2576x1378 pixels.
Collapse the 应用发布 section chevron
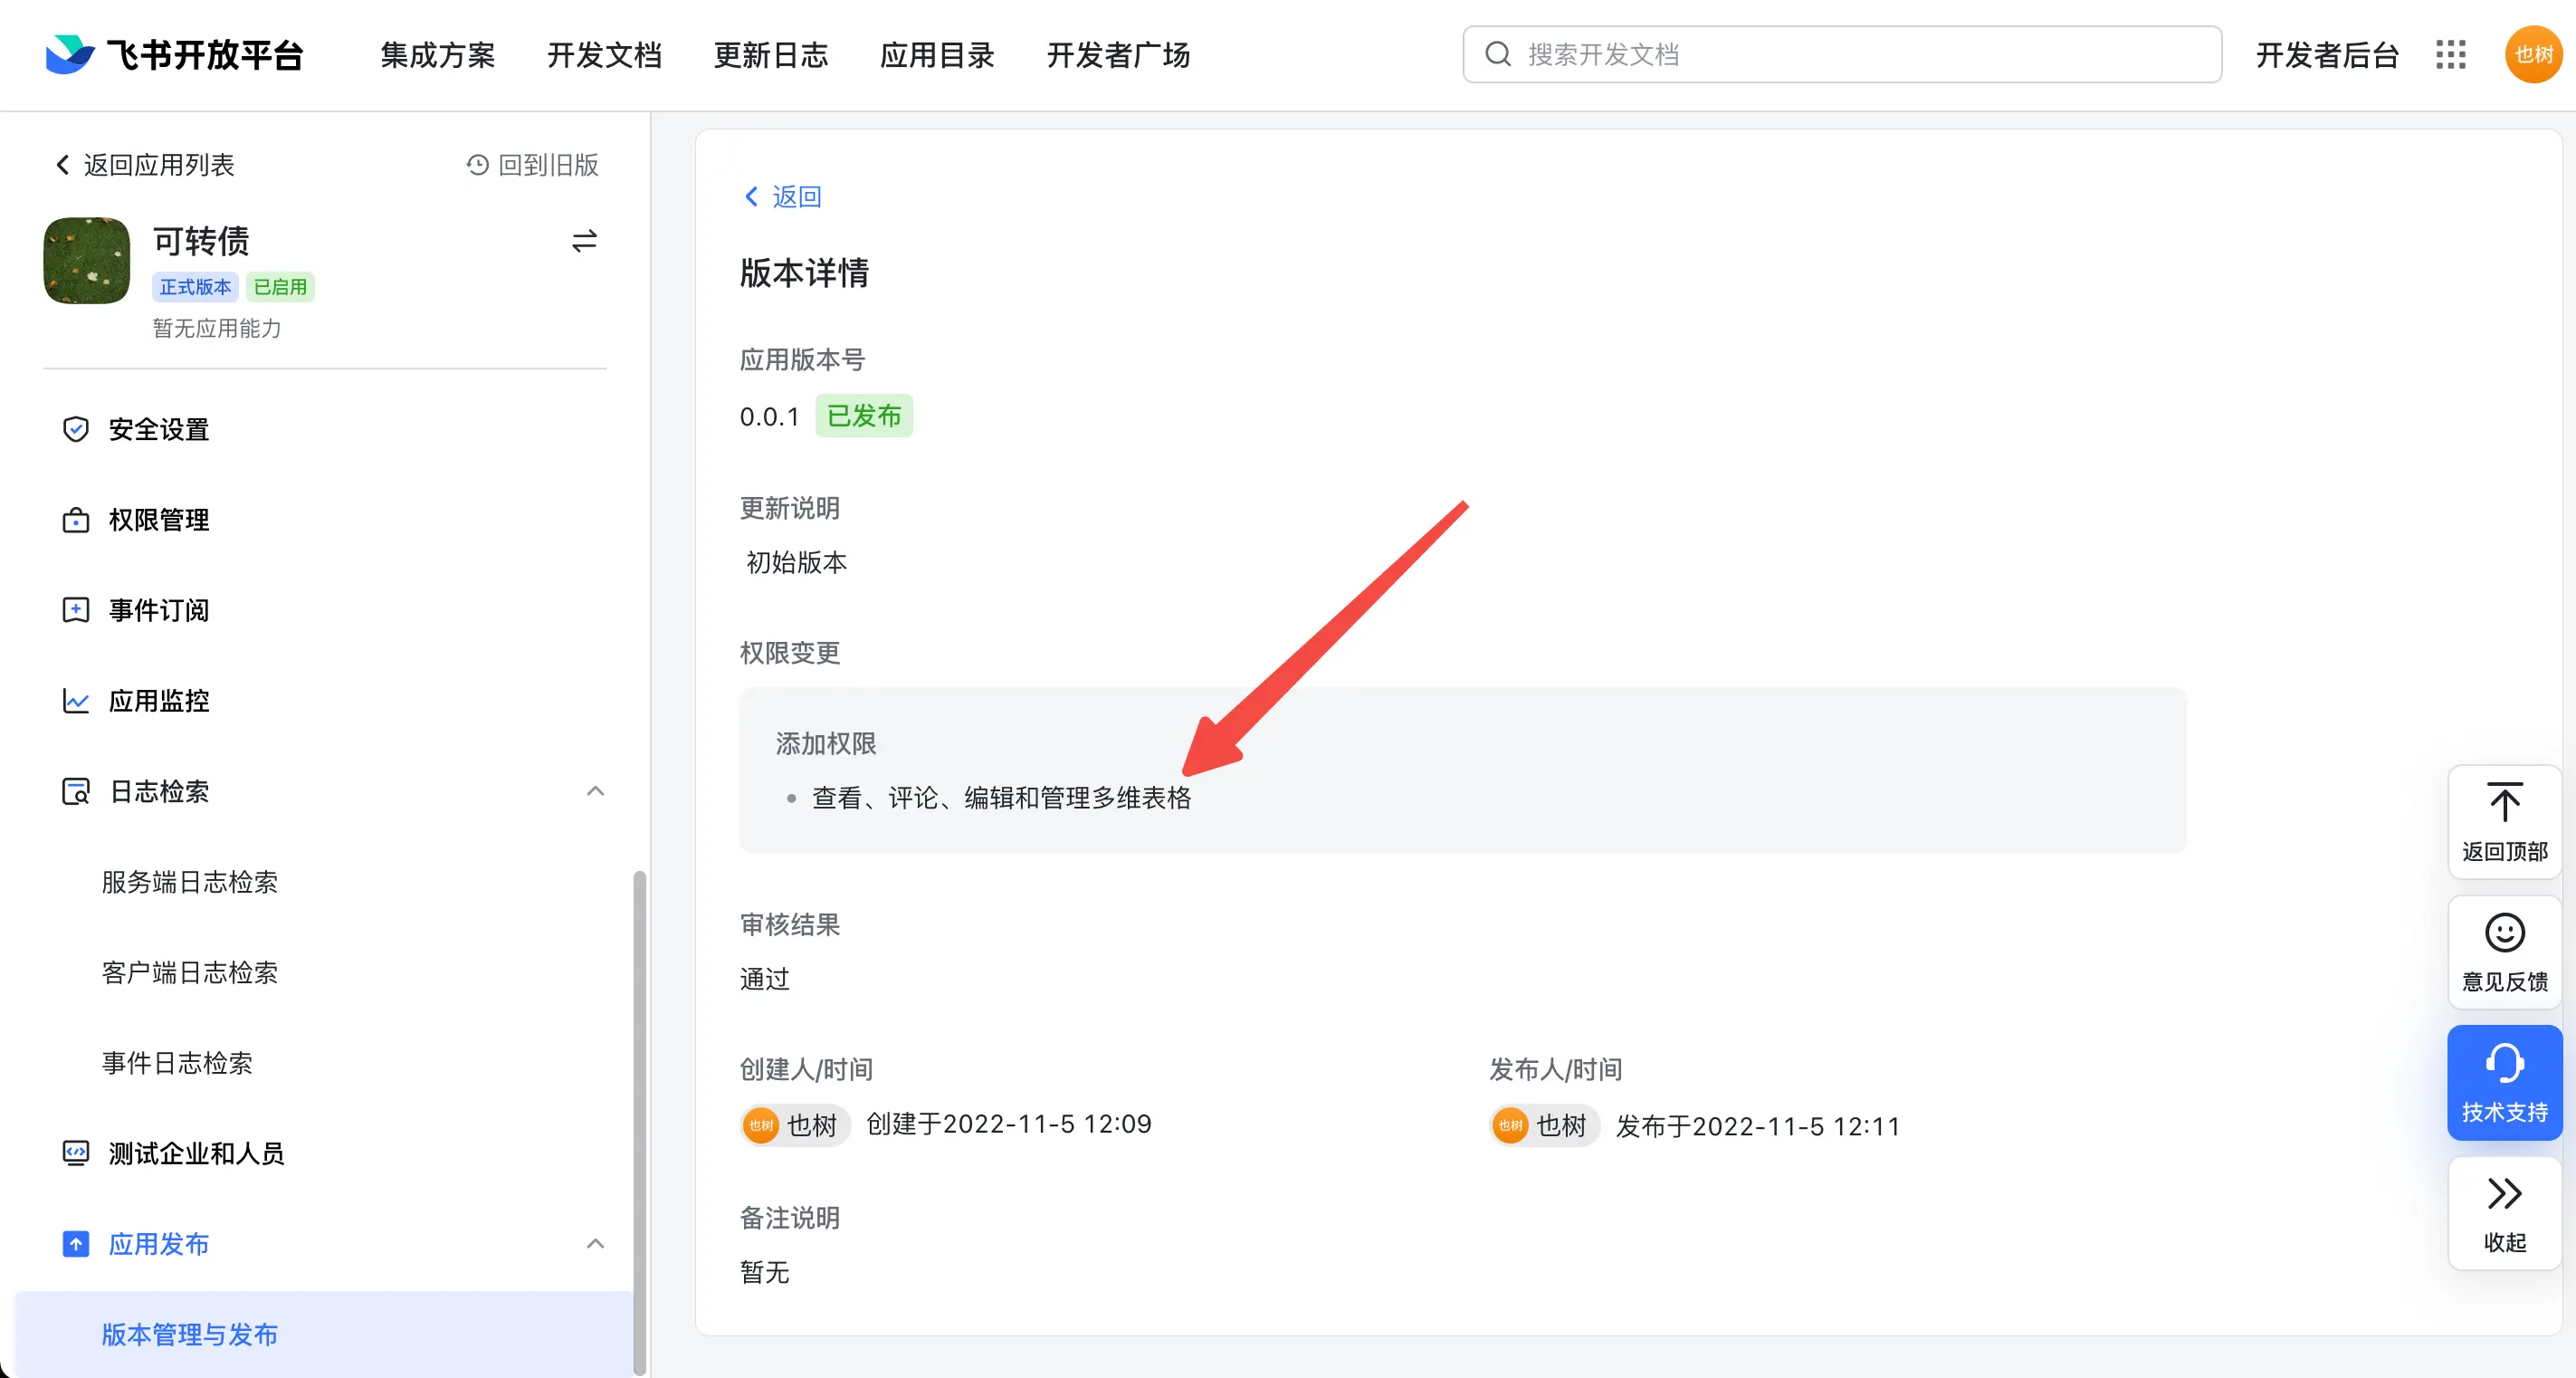[595, 1244]
